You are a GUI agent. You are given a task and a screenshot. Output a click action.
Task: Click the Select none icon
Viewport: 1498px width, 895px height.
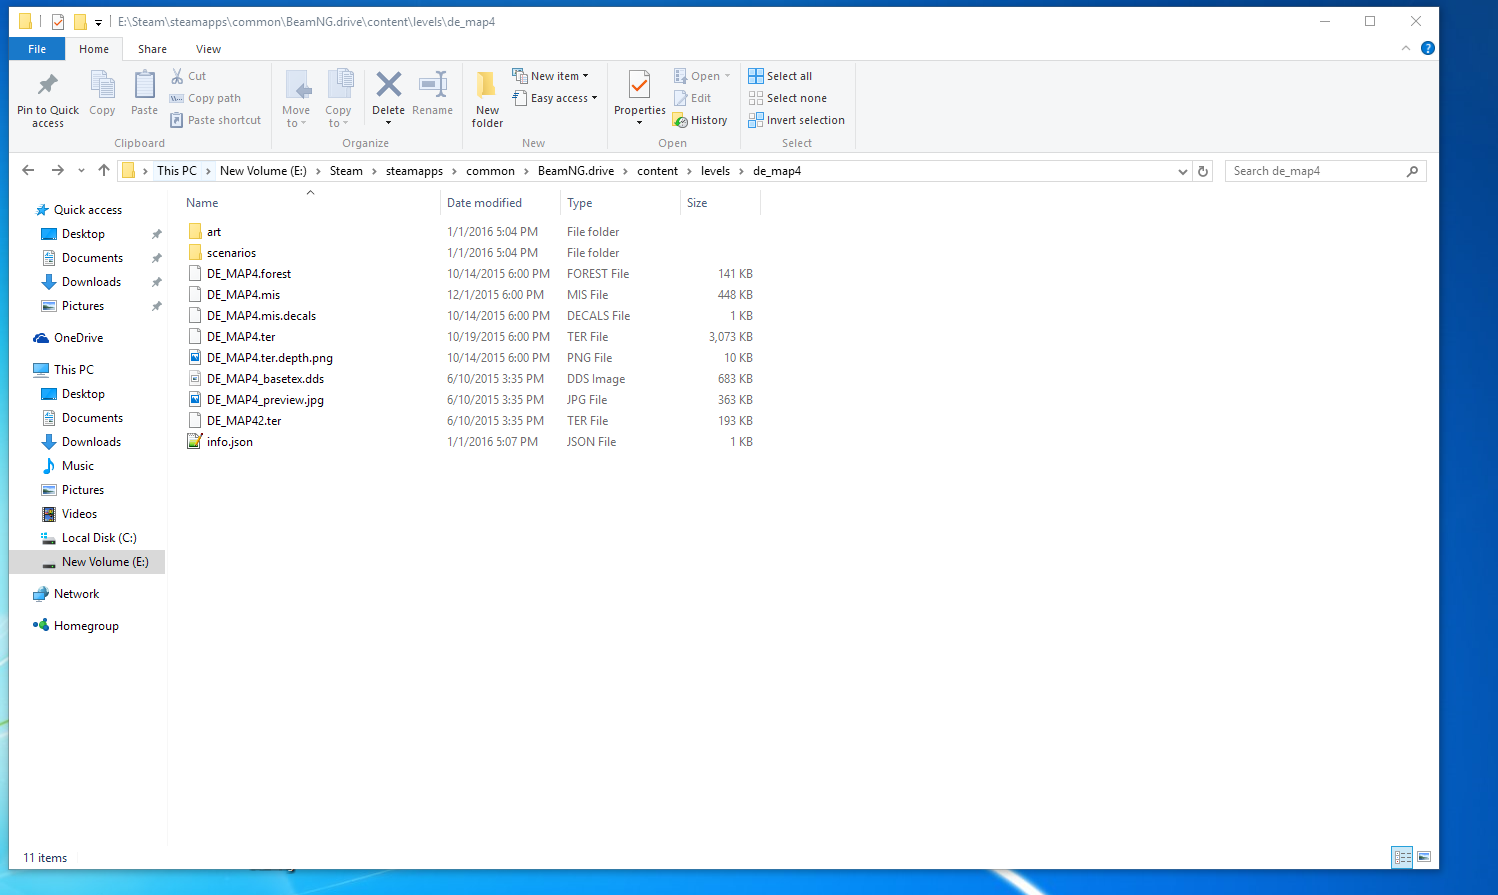click(756, 98)
